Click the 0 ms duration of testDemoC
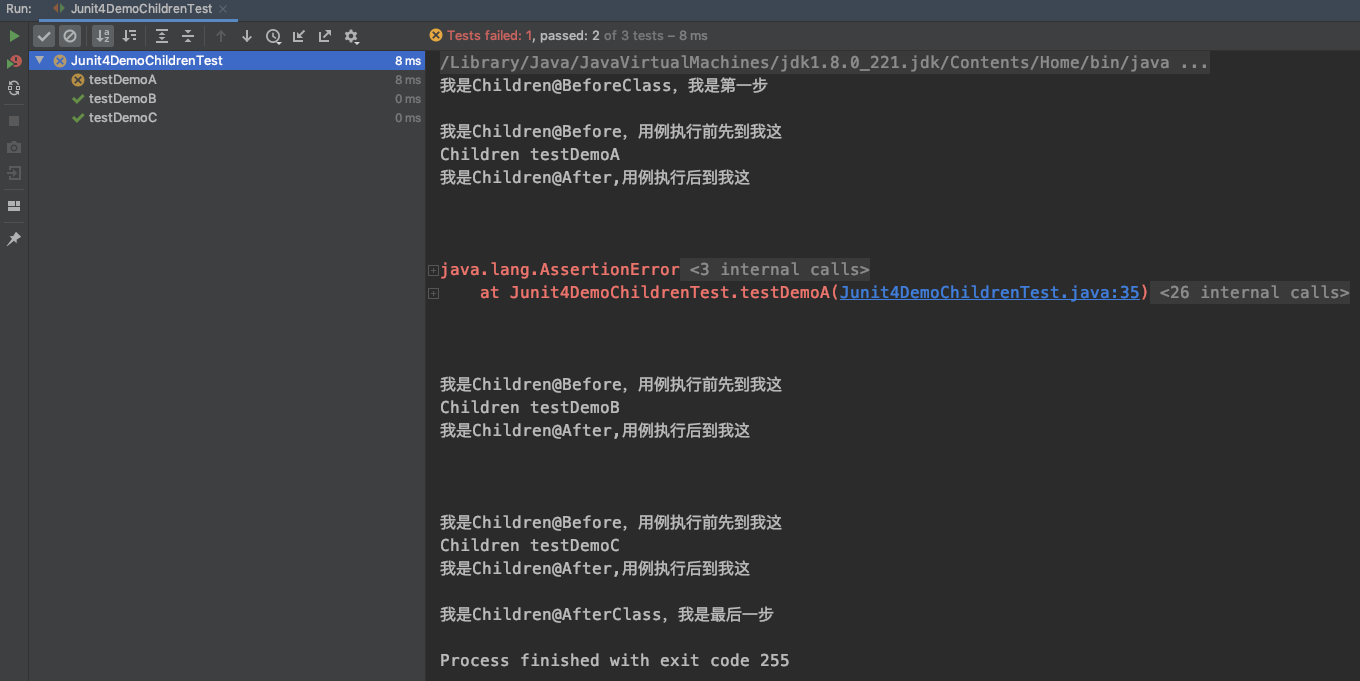1360x681 pixels. pos(408,118)
